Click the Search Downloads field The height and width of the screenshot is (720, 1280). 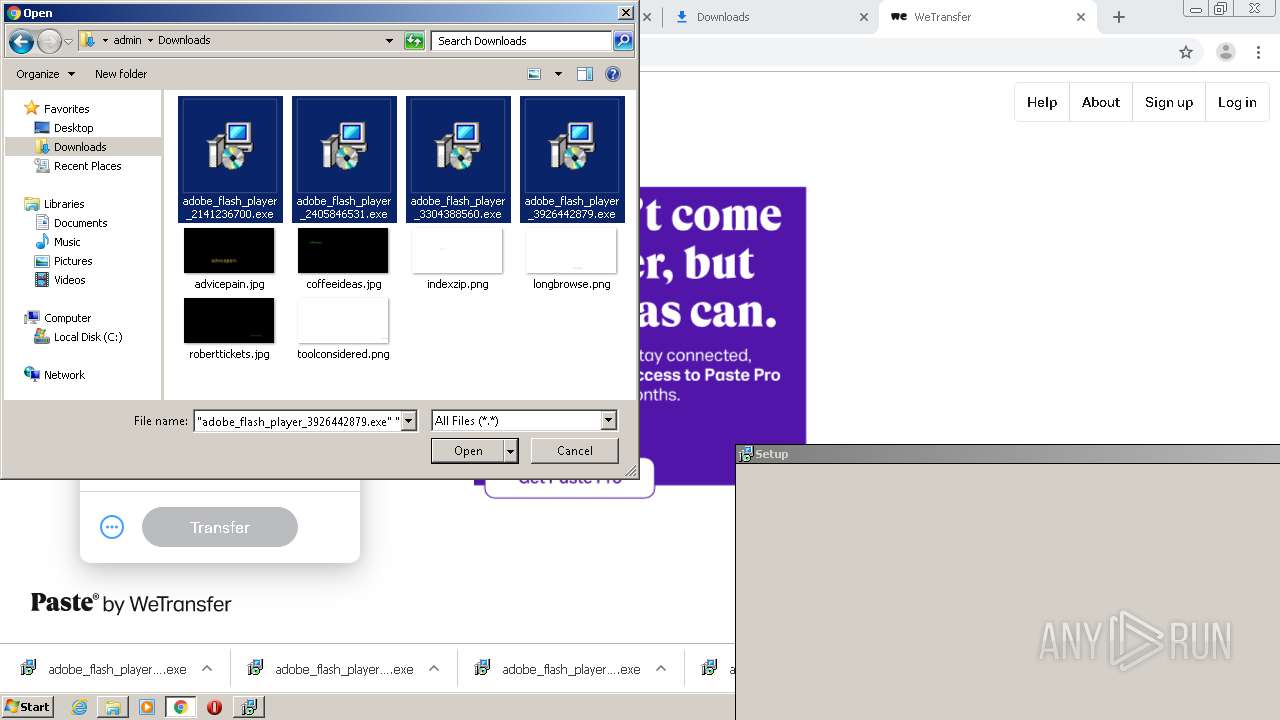tap(522, 41)
